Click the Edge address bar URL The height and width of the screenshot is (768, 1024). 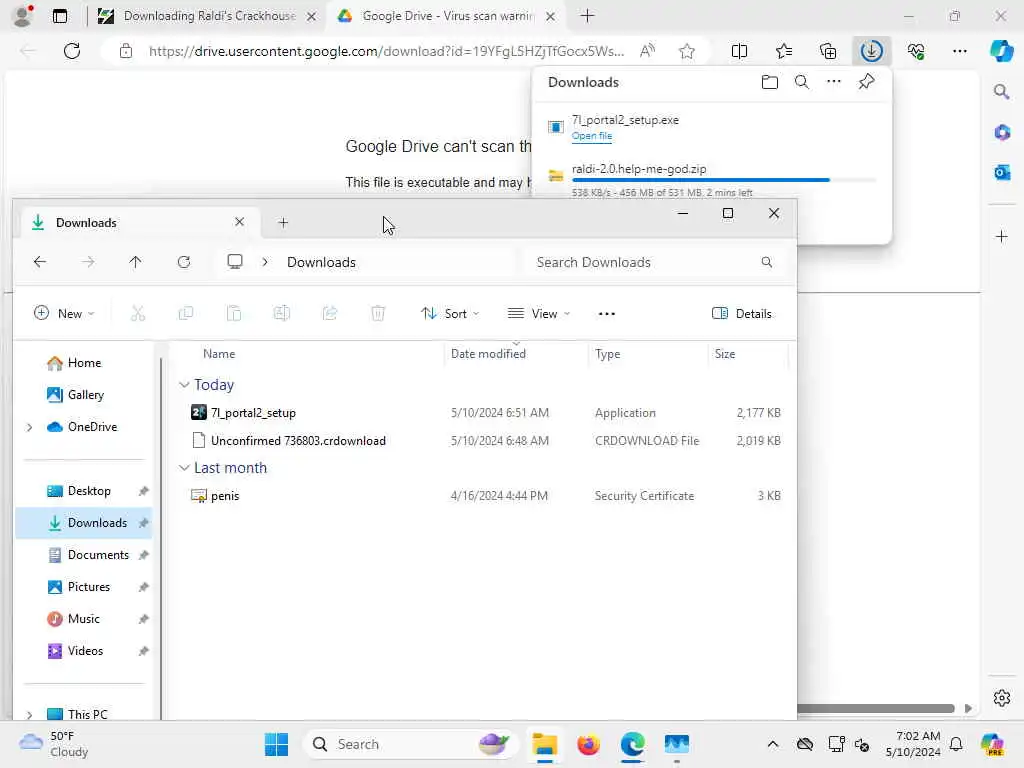tap(386, 51)
